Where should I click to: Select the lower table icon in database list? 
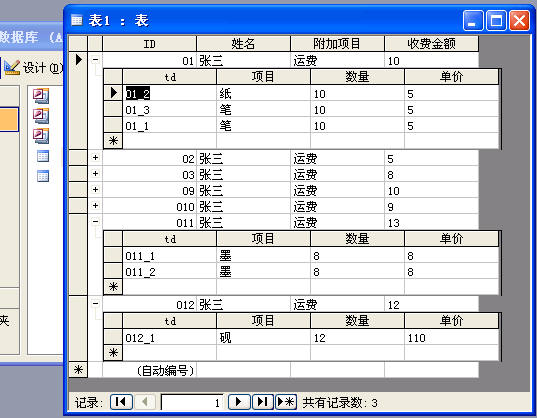(43, 176)
